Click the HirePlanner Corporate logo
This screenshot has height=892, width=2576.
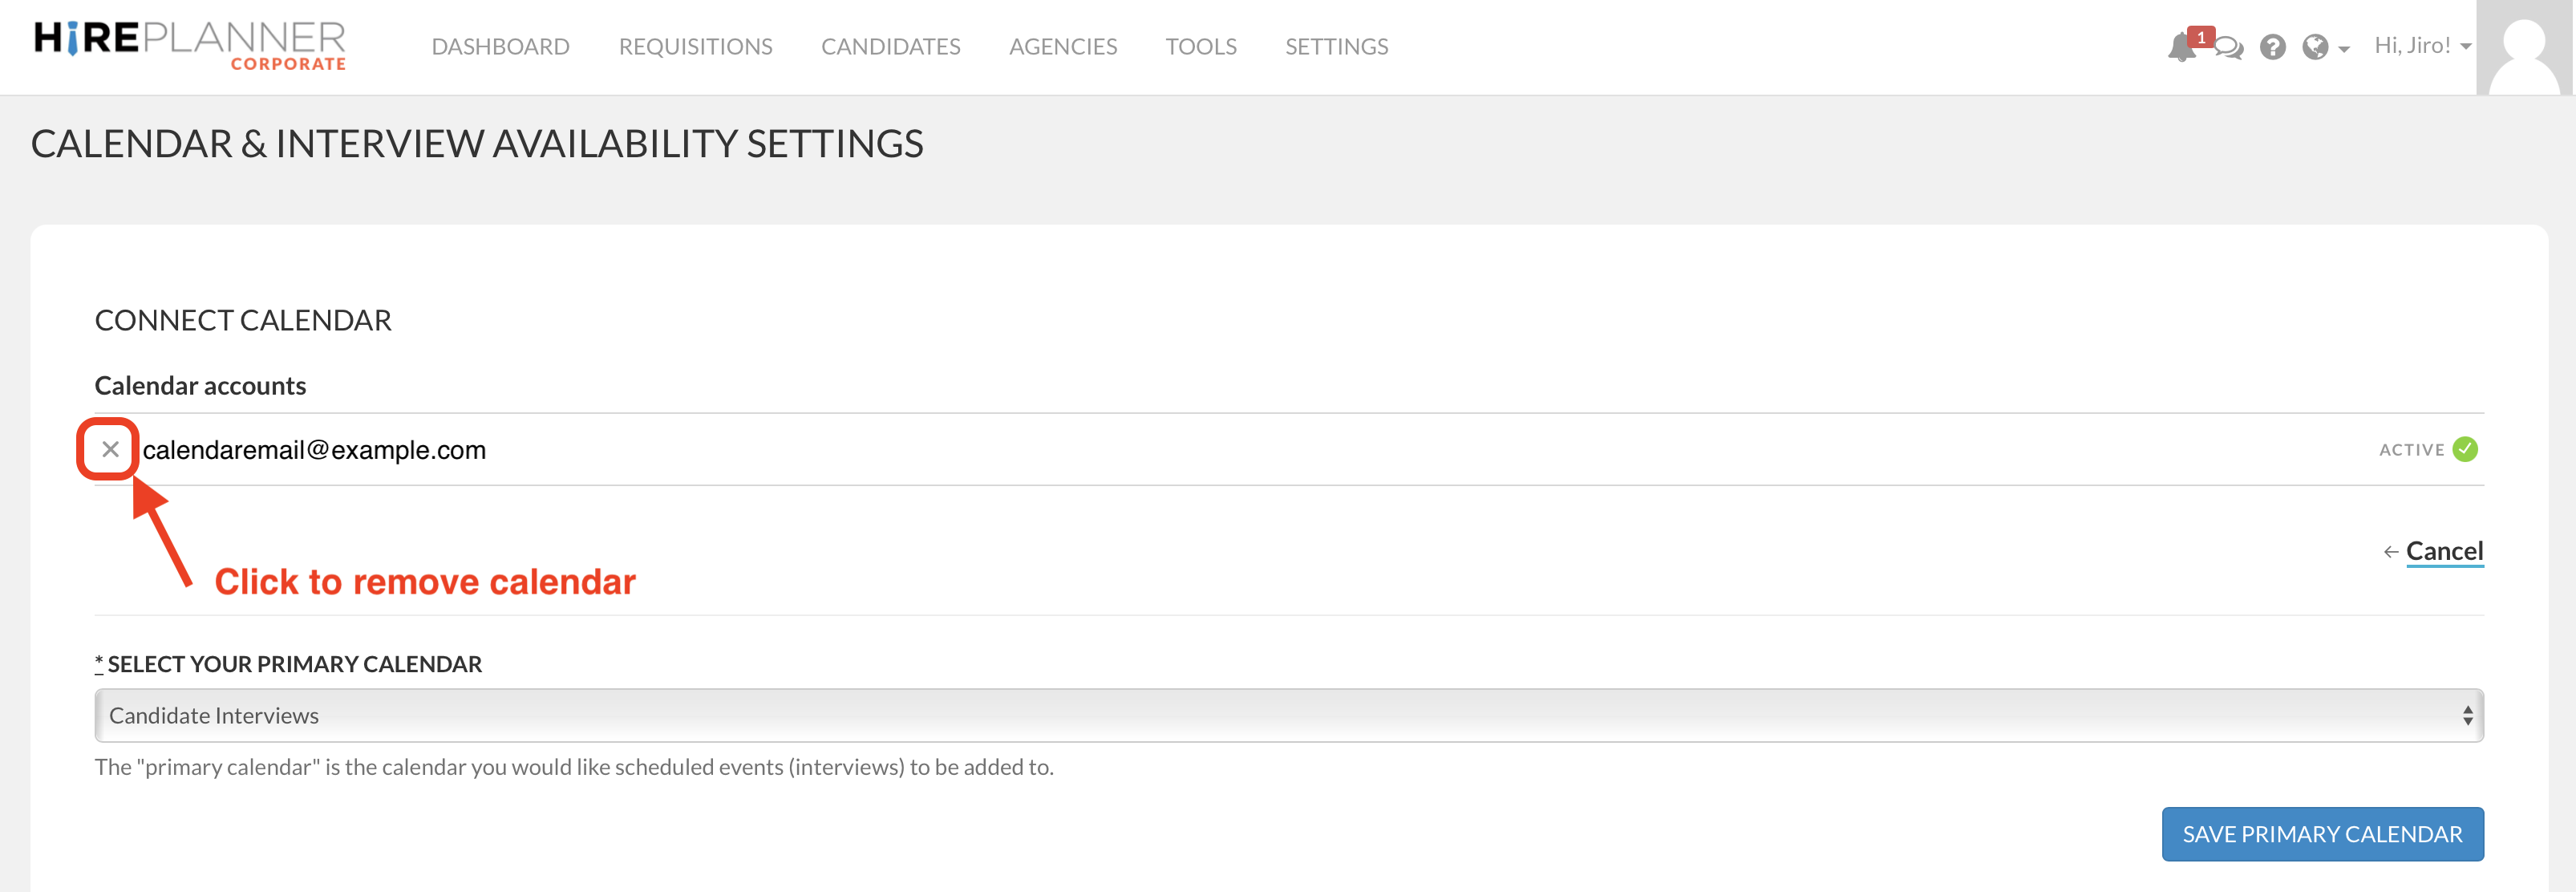click(x=190, y=45)
